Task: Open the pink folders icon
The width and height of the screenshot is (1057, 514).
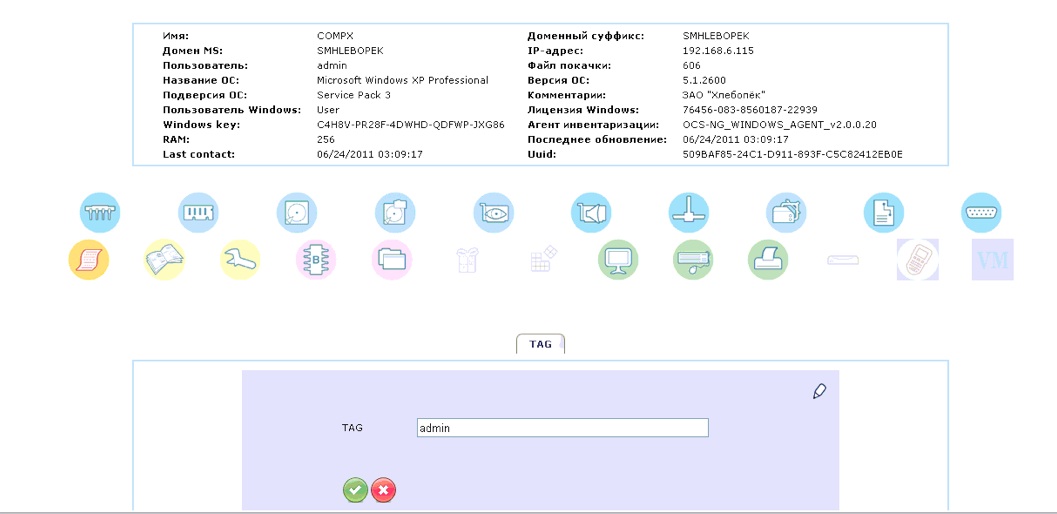Action: 392,260
